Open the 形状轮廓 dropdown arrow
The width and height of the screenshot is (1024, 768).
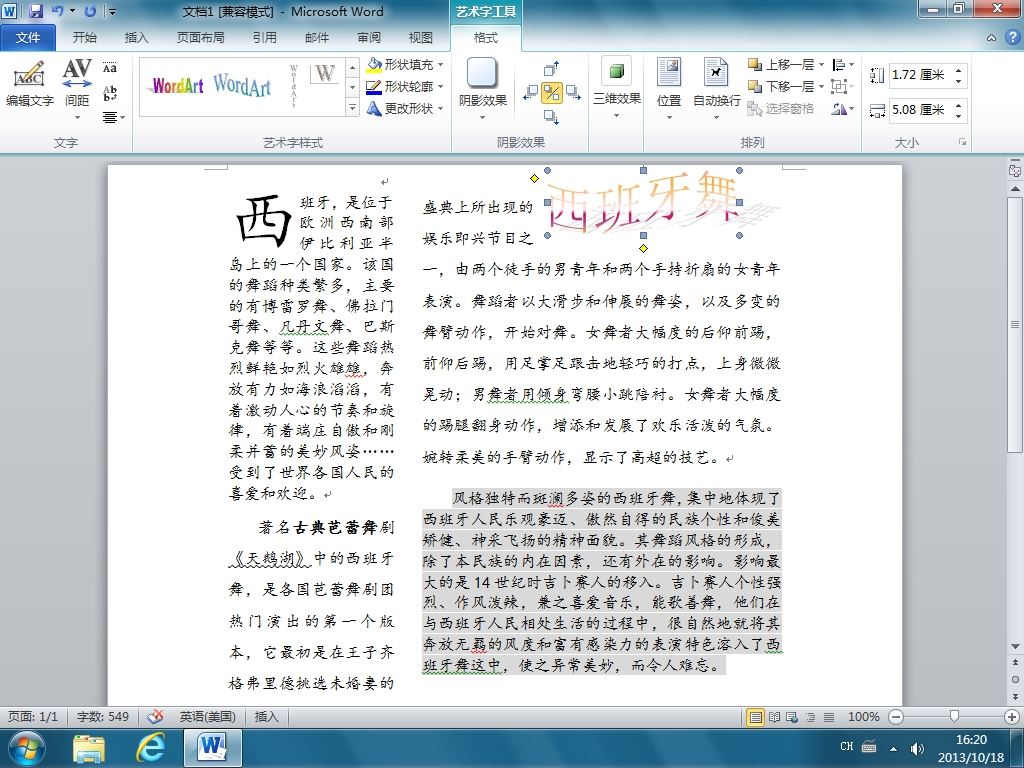point(441,86)
